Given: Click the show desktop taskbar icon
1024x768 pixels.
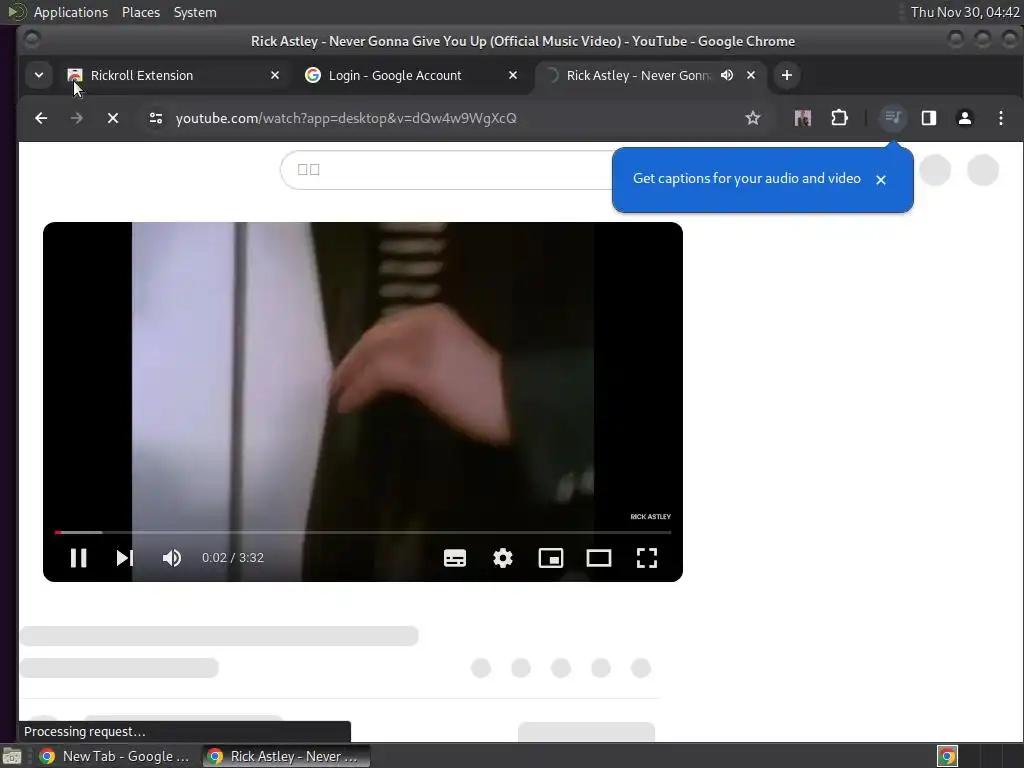Looking at the screenshot, I should [x=12, y=756].
